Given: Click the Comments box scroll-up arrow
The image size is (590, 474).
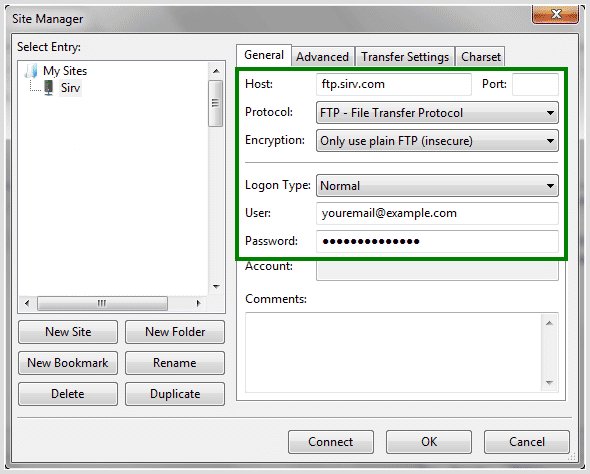Looking at the screenshot, I should (549, 323).
